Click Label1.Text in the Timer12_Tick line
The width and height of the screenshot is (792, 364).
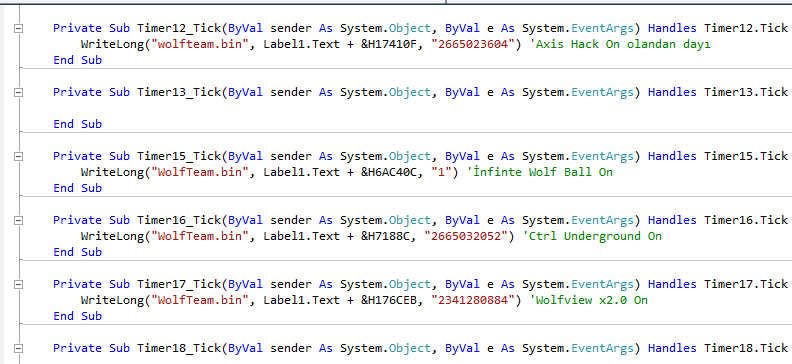click(302, 44)
